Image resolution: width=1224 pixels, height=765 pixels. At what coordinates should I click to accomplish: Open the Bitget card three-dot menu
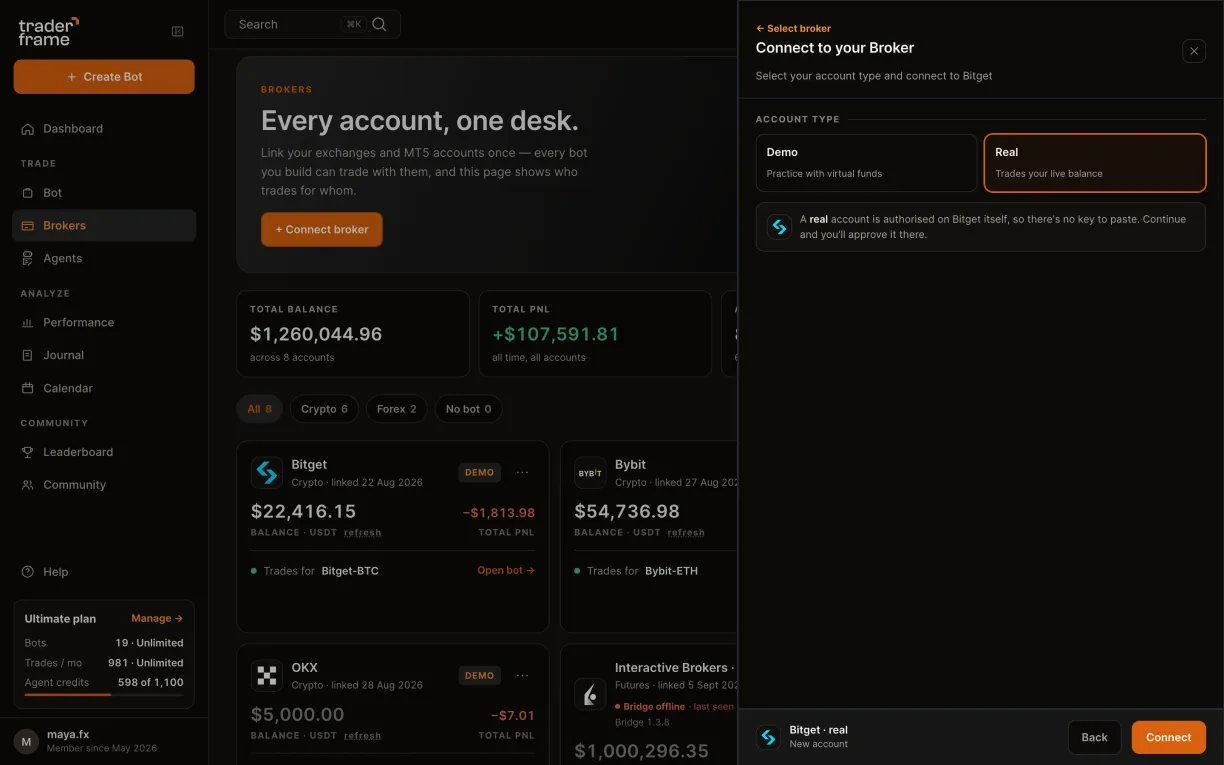tap(522, 473)
